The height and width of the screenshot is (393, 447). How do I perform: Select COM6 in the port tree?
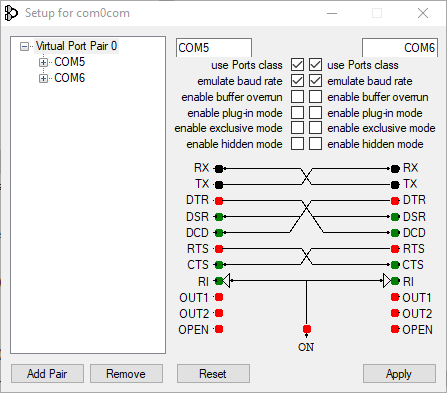click(70, 78)
